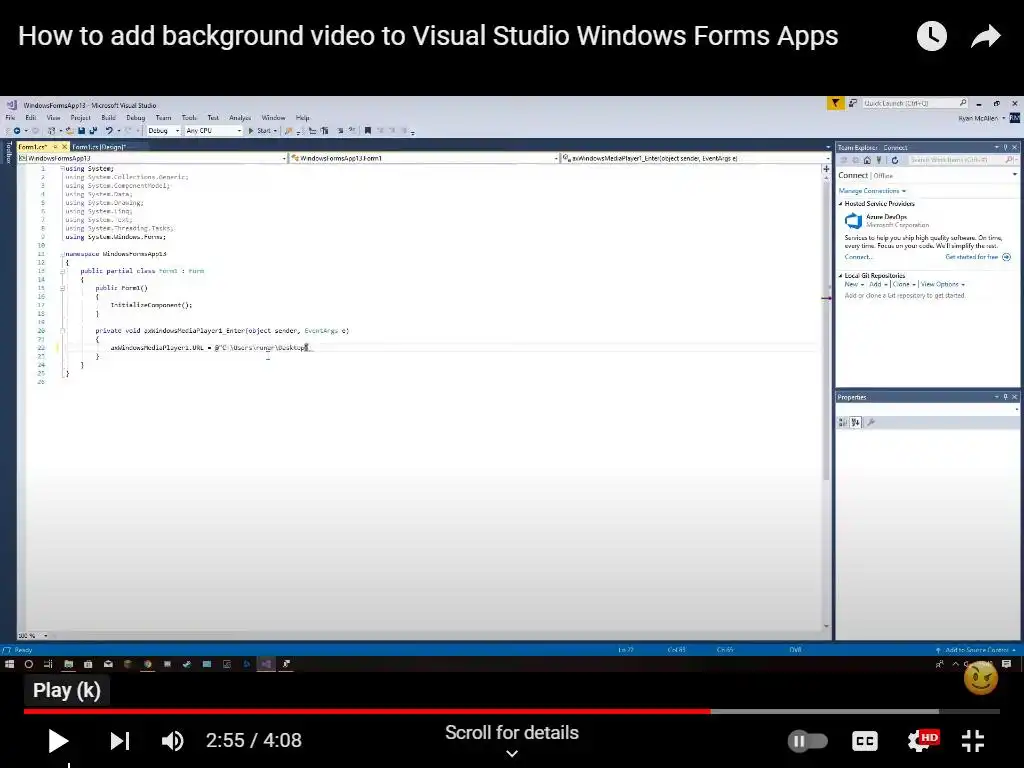
Task: Click the Save All toolbar icon
Action: click(x=93, y=131)
